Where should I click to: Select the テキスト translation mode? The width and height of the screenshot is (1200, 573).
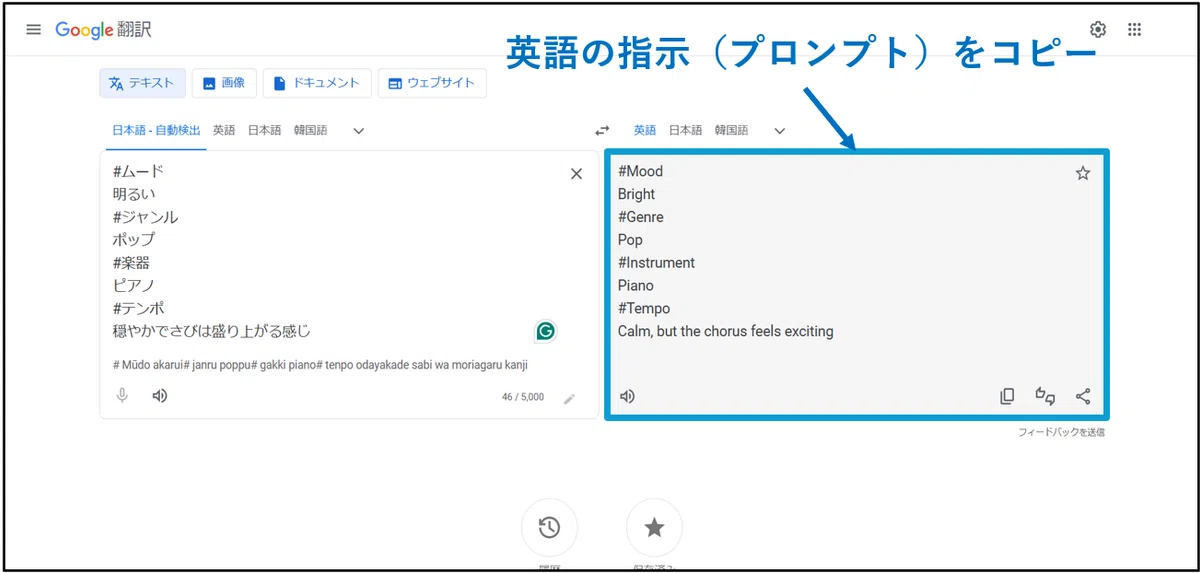142,83
